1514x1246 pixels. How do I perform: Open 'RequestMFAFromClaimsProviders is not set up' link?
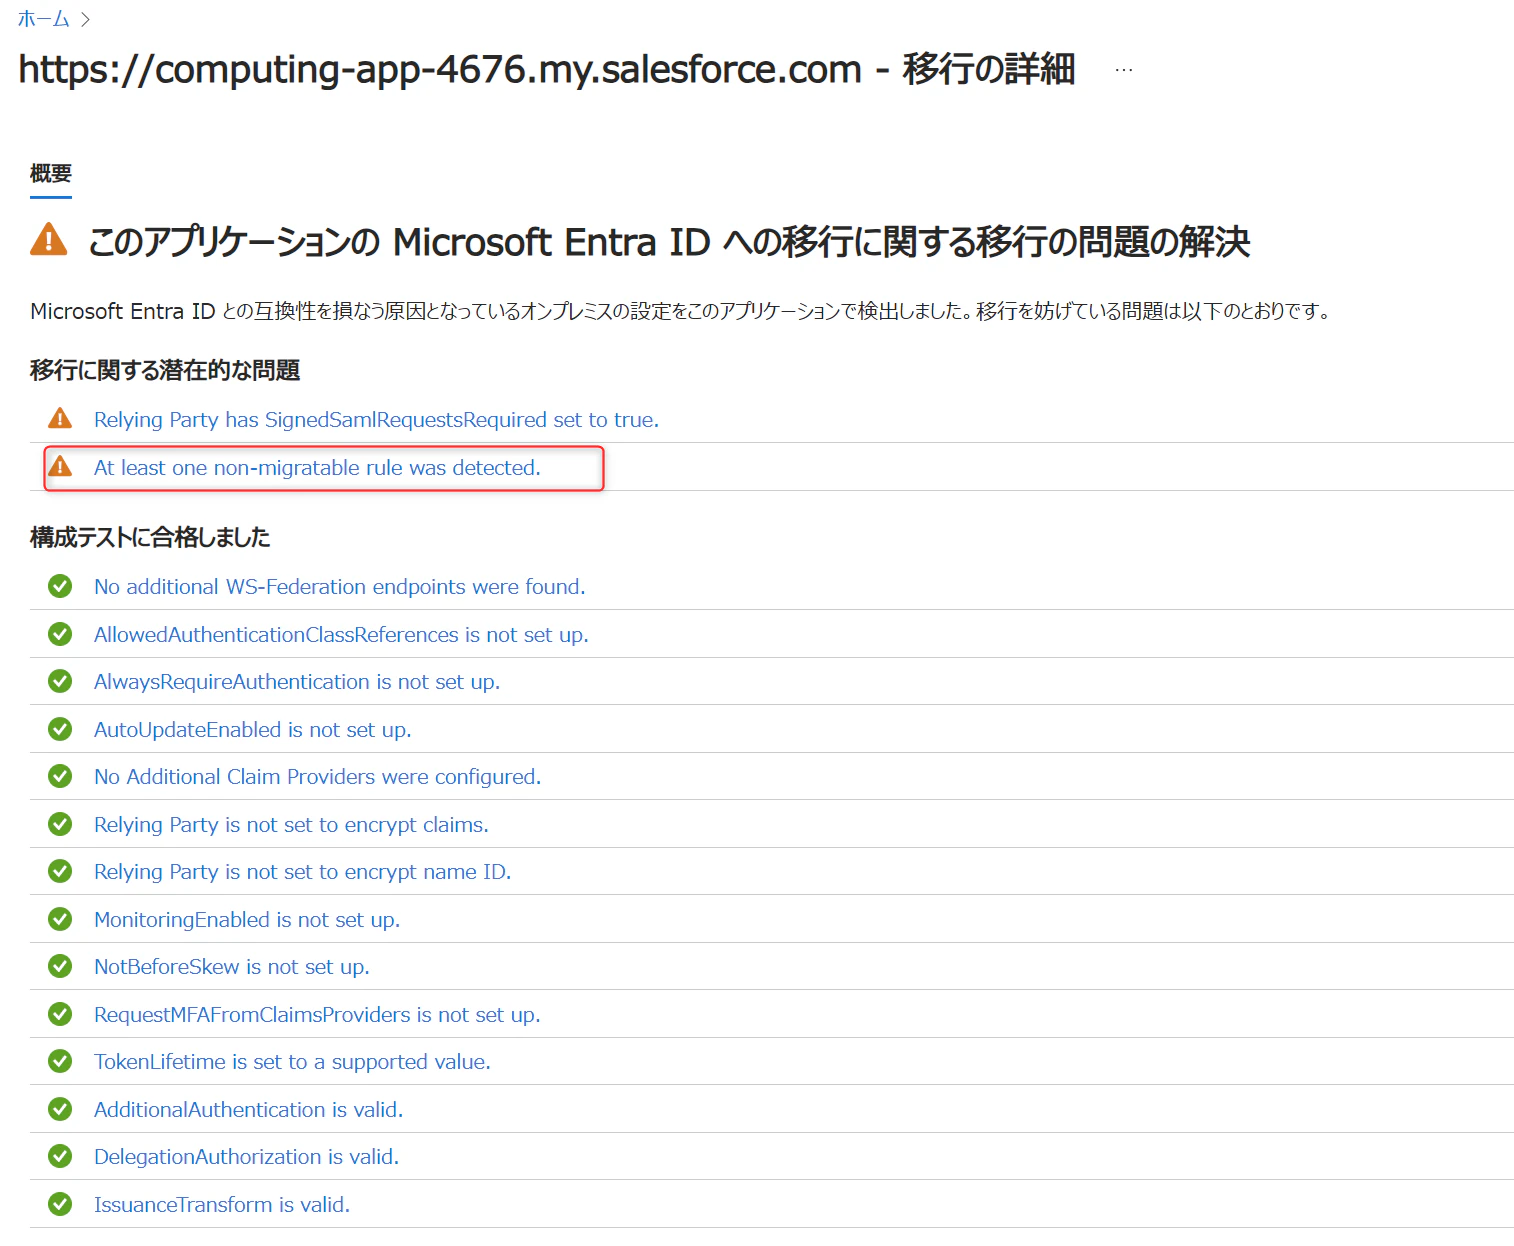click(x=317, y=1015)
